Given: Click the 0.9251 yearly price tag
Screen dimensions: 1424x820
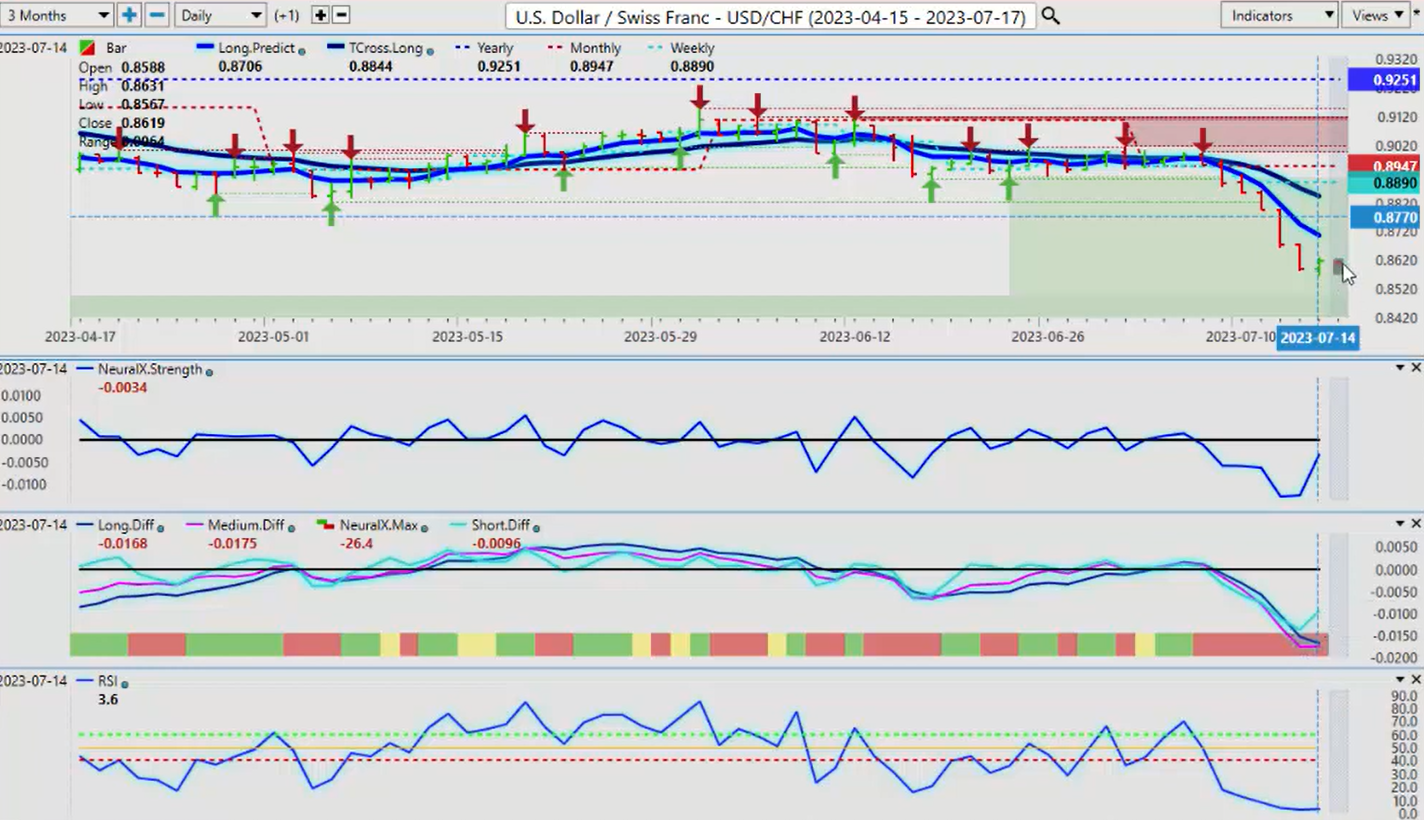Looking at the screenshot, I should tap(1383, 80).
